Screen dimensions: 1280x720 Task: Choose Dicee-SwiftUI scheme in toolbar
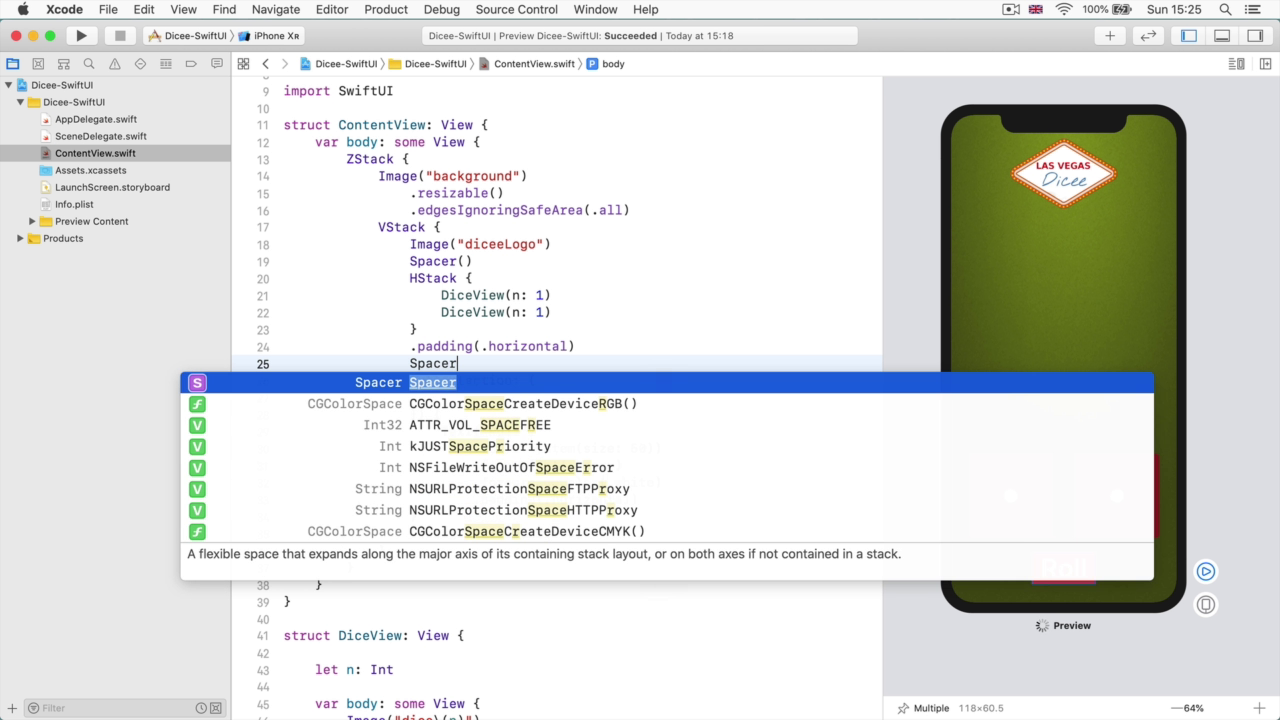click(x=187, y=36)
